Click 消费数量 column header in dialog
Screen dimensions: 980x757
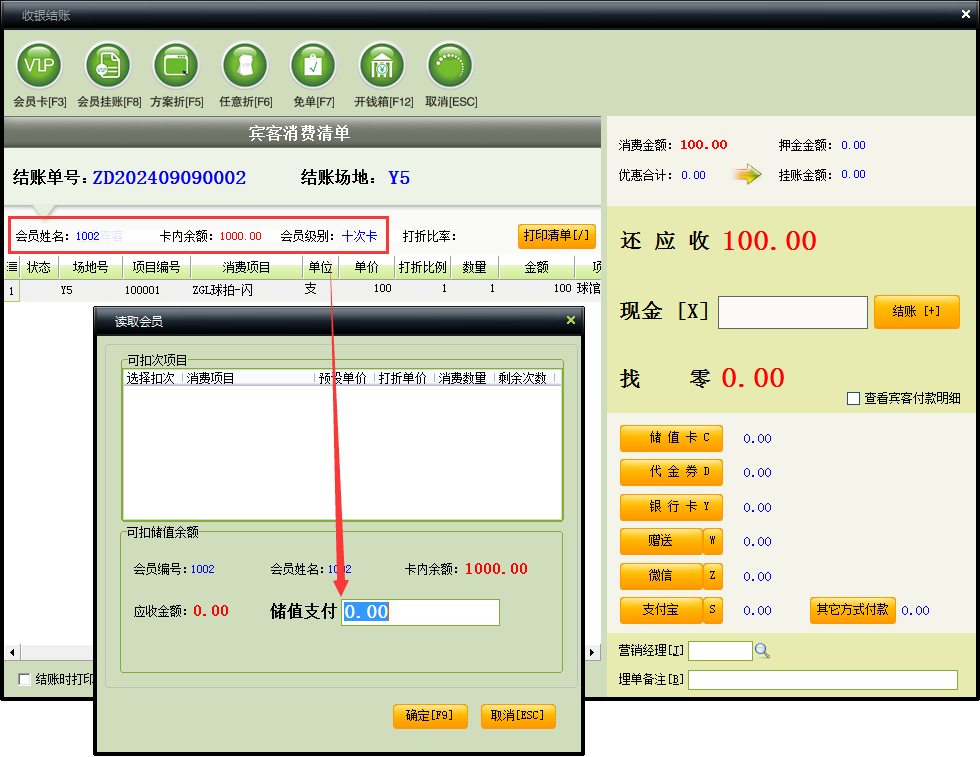(x=462, y=378)
